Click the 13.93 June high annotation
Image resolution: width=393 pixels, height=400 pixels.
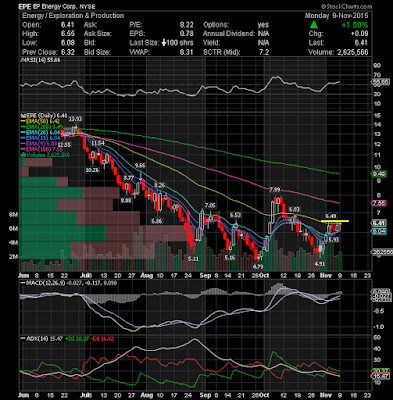tap(75, 119)
